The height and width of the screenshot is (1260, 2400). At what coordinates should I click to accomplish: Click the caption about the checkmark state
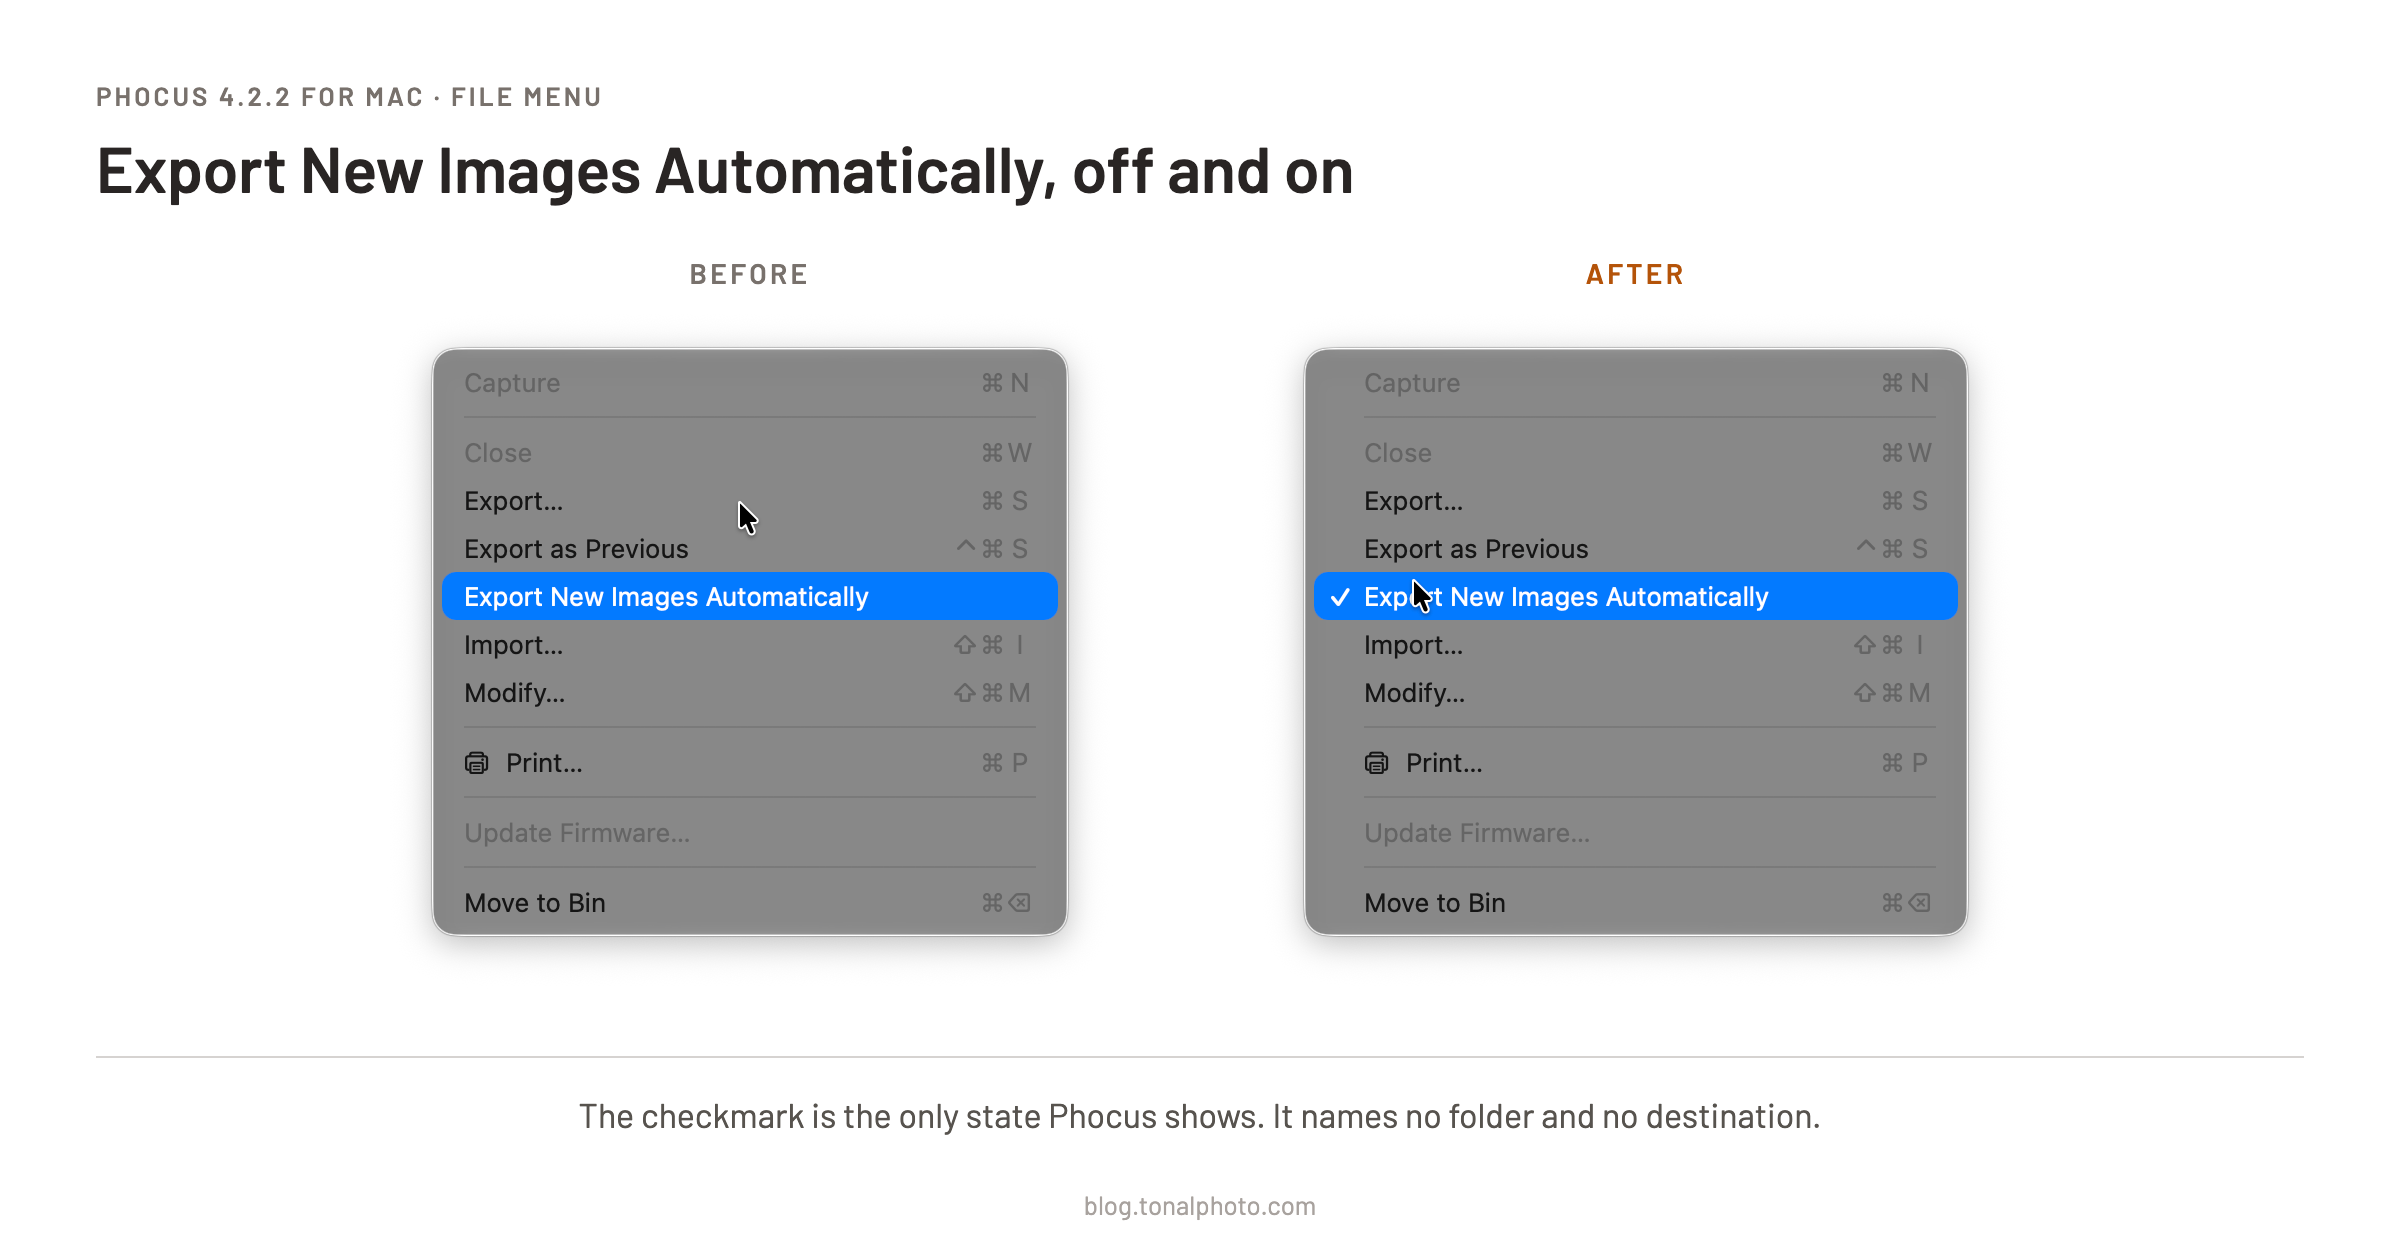click(x=1200, y=1116)
